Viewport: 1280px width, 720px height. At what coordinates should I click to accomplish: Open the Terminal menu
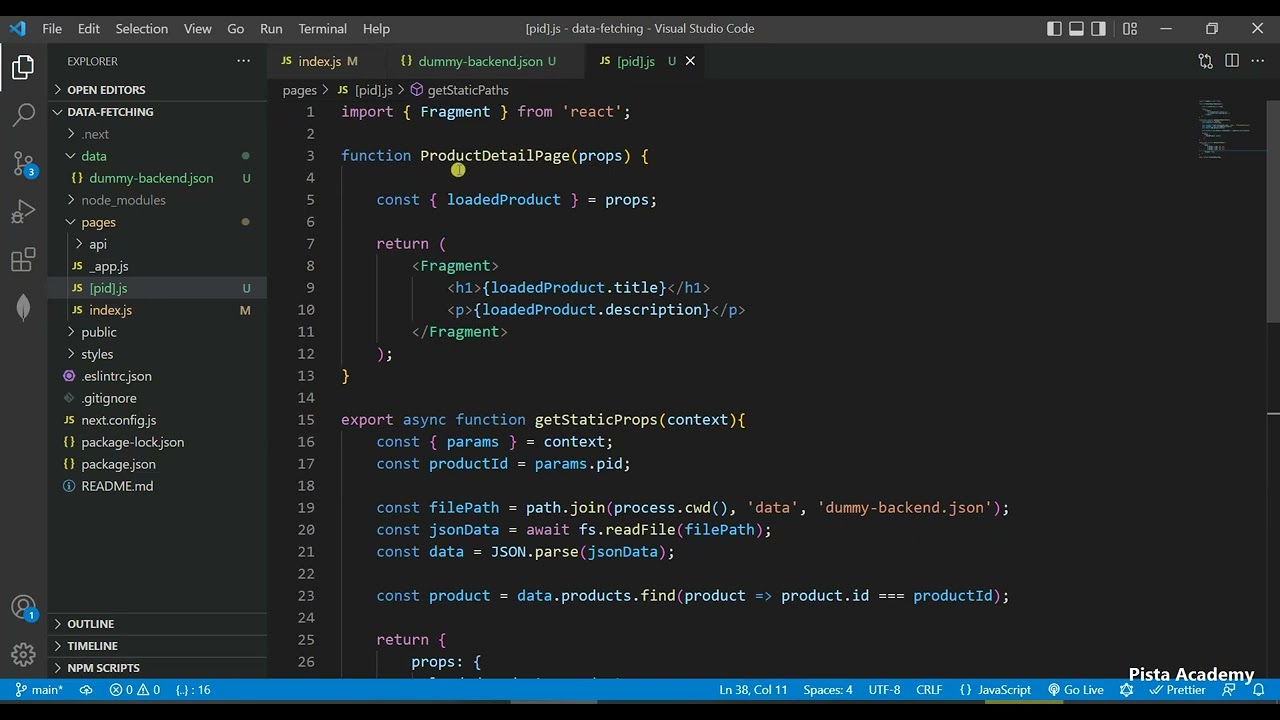[x=322, y=29]
